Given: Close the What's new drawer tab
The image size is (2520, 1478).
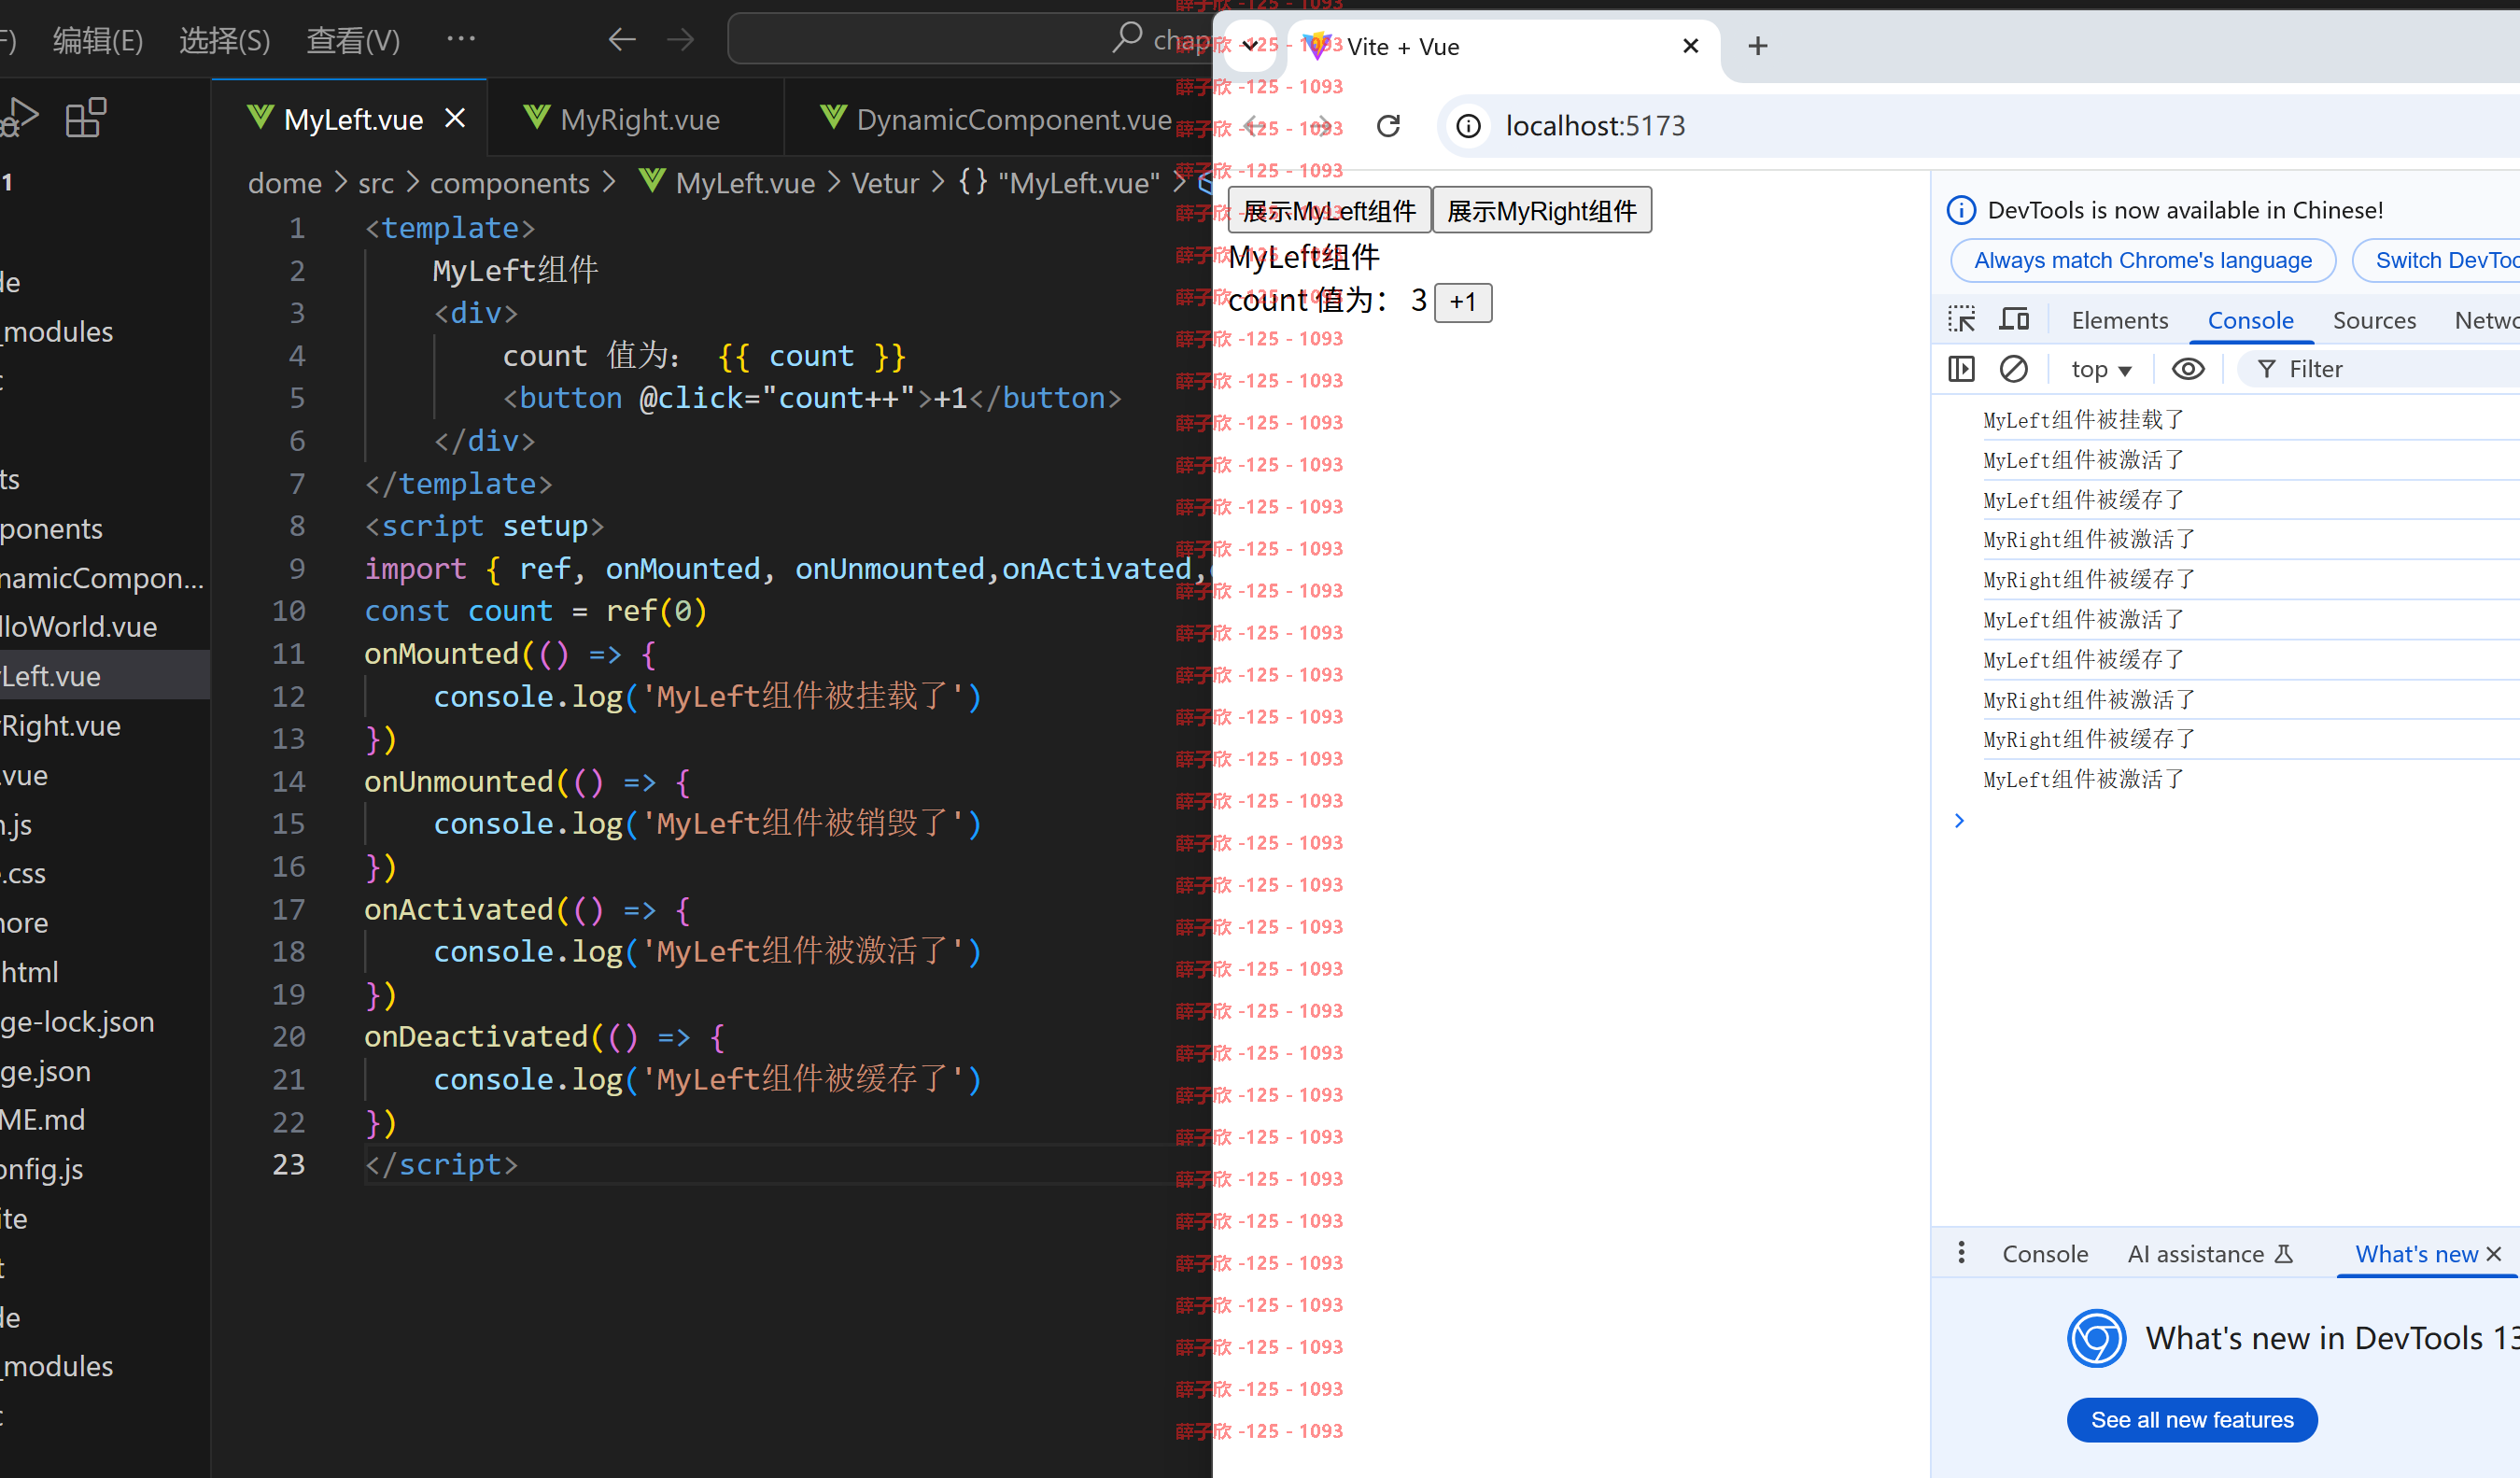Looking at the screenshot, I should point(2494,1253).
